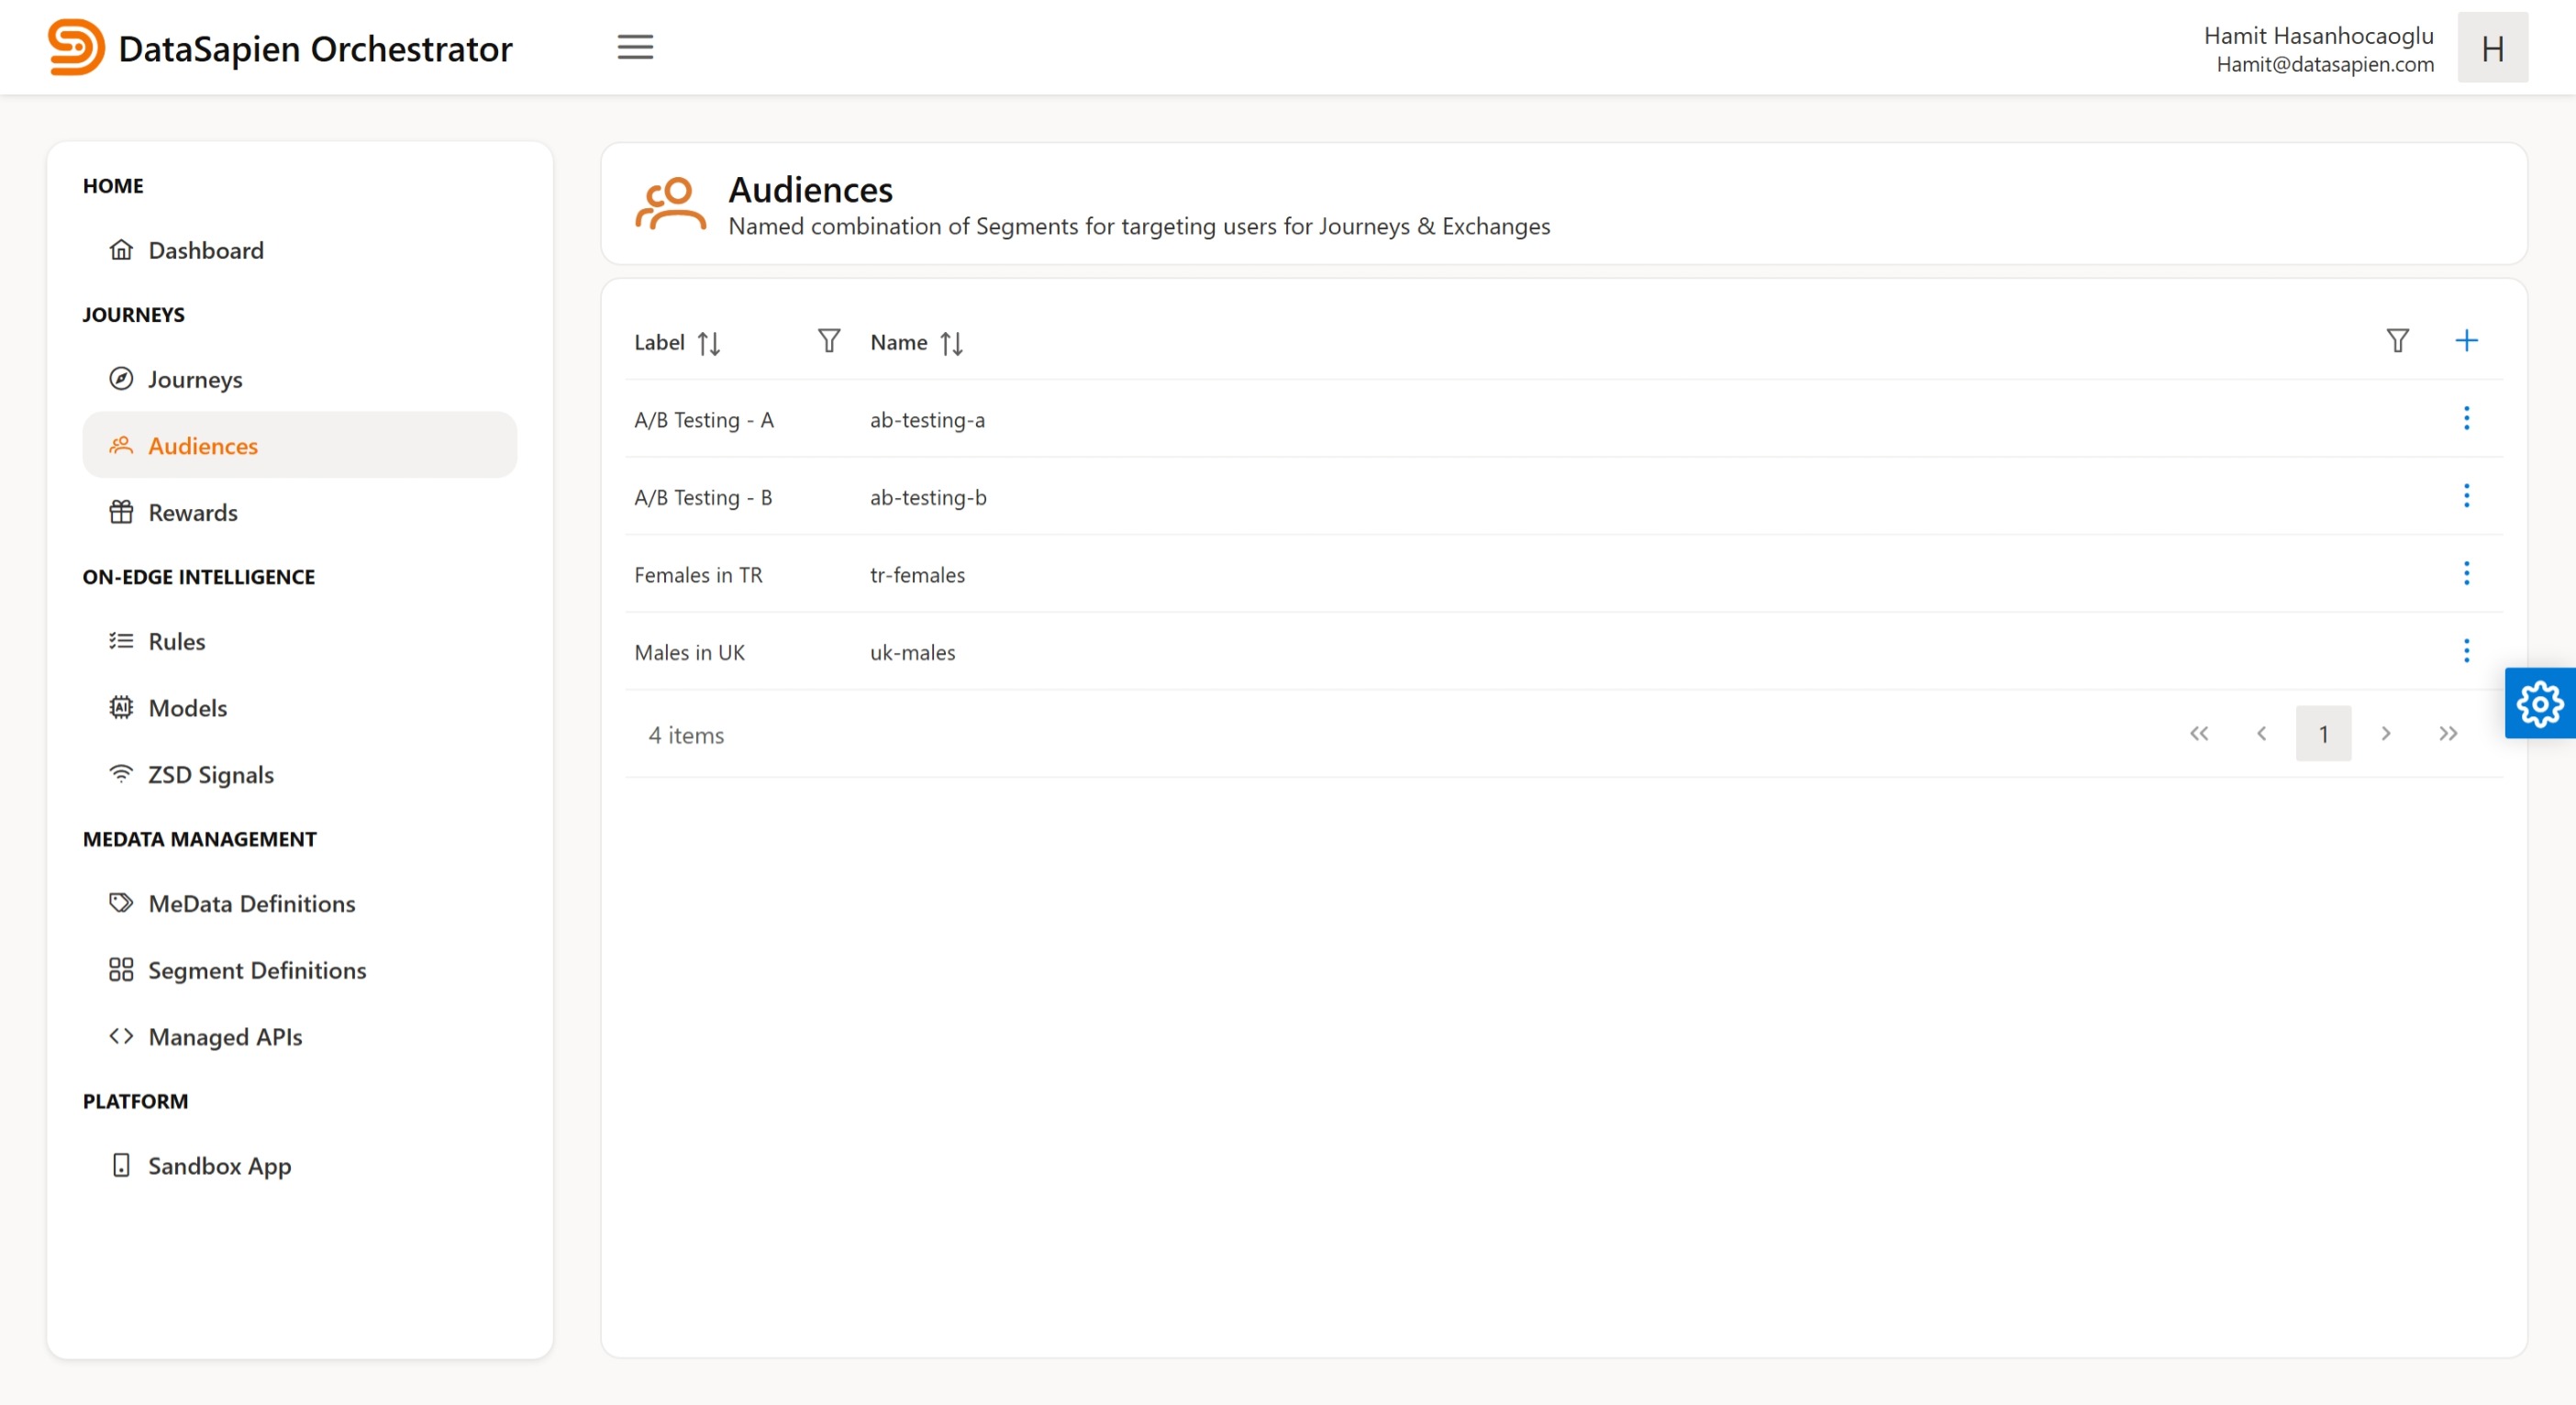This screenshot has width=2576, height=1405.
Task: Switch to the Audiences section
Action: point(203,445)
